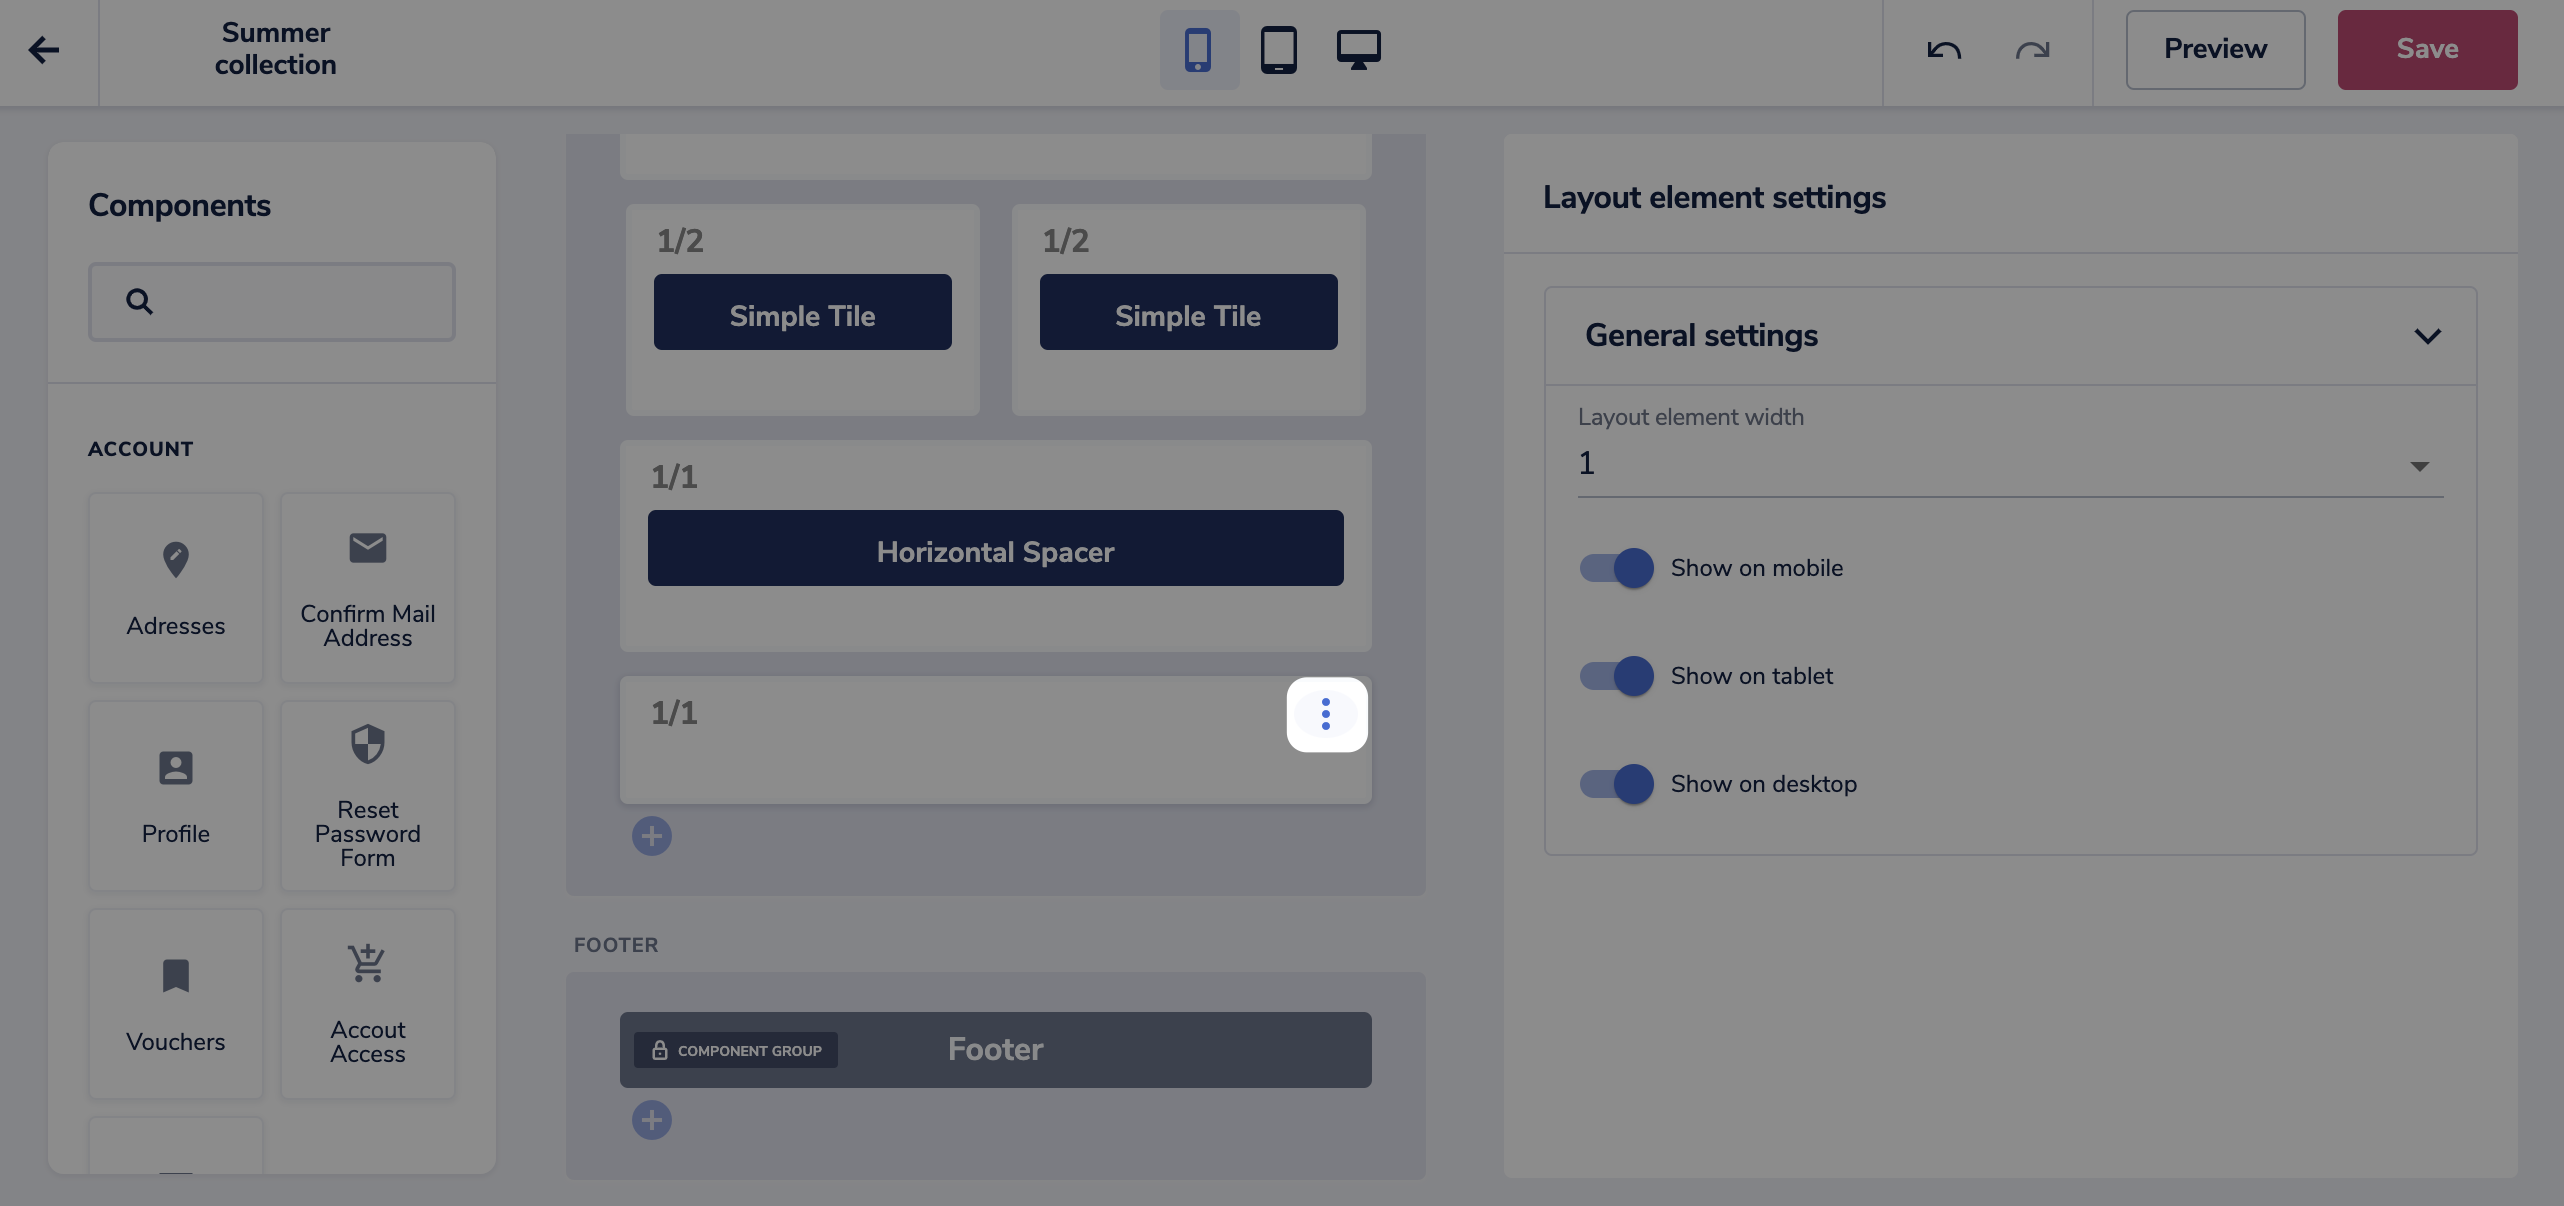Image resolution: width=2564 pixels, height=1206 pixels.
Task: Add a layout element below the empty 1/1 row
Action: pyautogui.click(x=652, y=836)
